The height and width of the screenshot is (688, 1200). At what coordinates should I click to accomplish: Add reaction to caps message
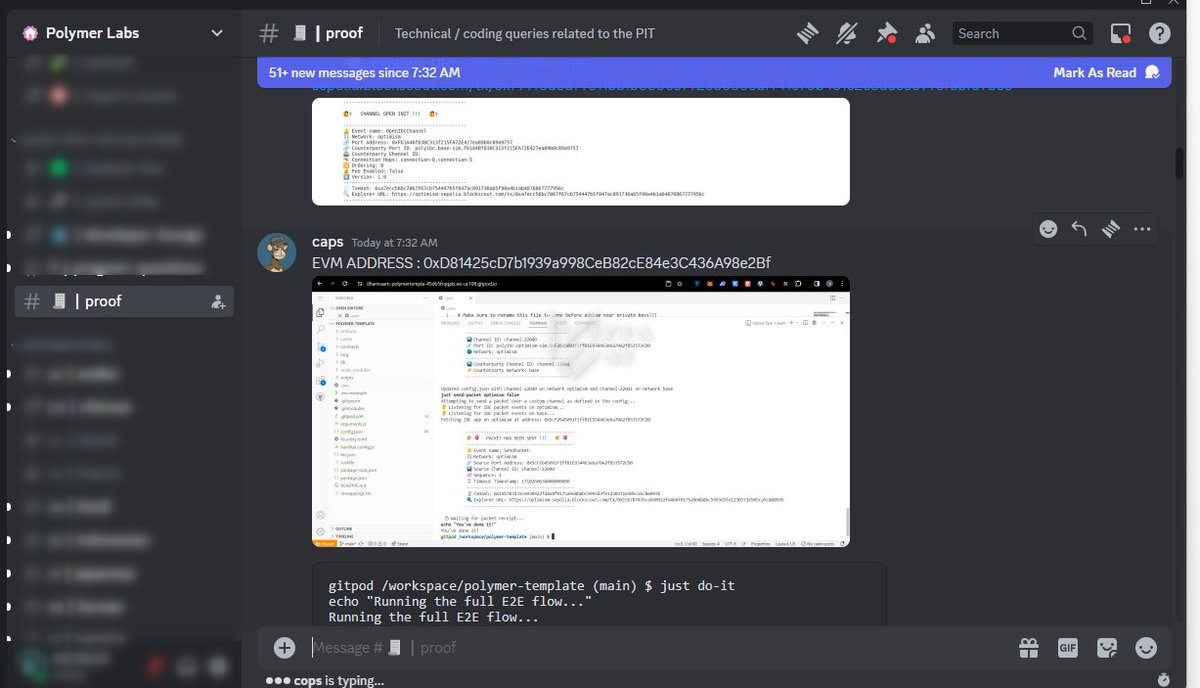pos(1048,229)
